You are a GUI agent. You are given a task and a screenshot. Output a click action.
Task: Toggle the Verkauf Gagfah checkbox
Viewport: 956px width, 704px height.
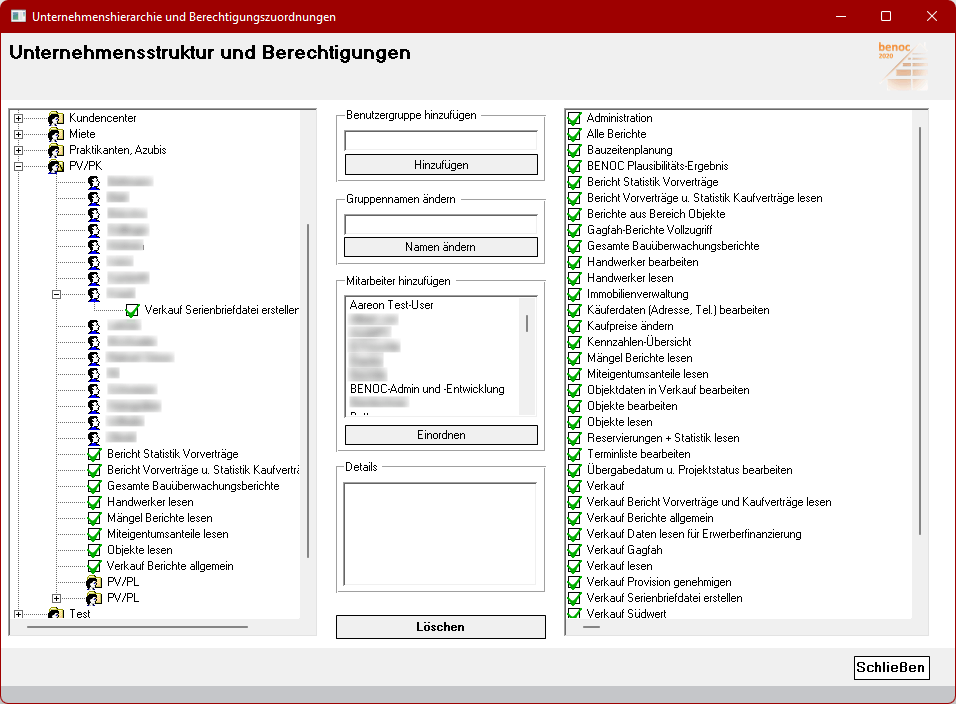click(x=575, y=550)
